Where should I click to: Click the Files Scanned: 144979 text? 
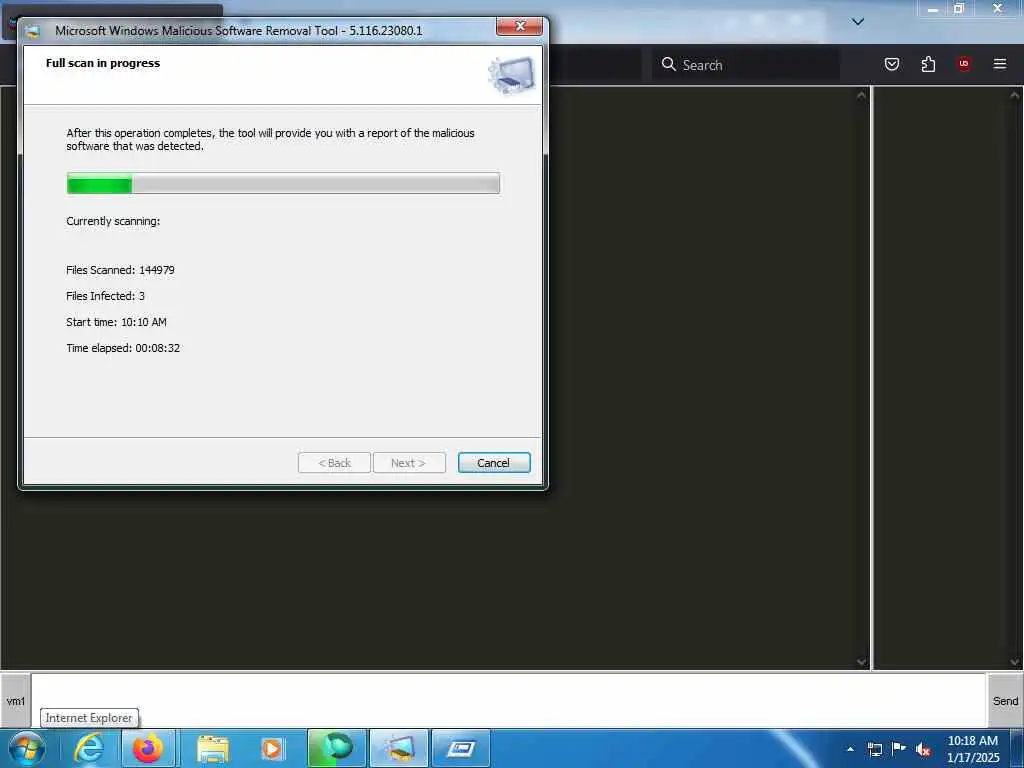tap(120, 270)
